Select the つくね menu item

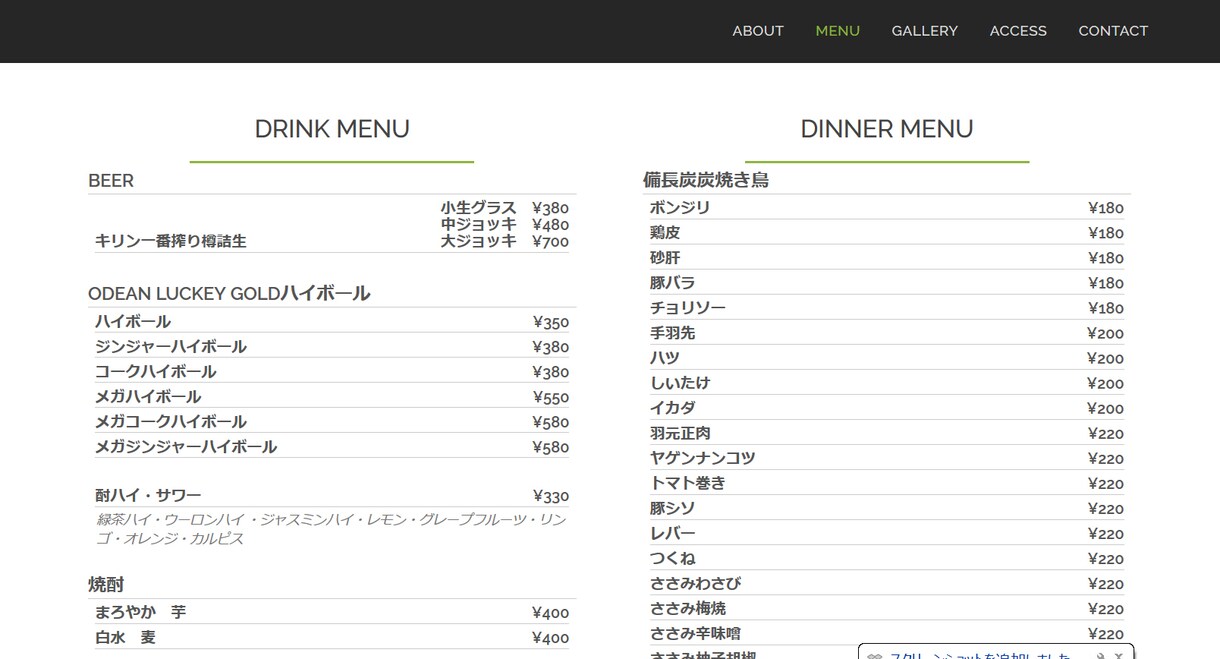[673, 558]
